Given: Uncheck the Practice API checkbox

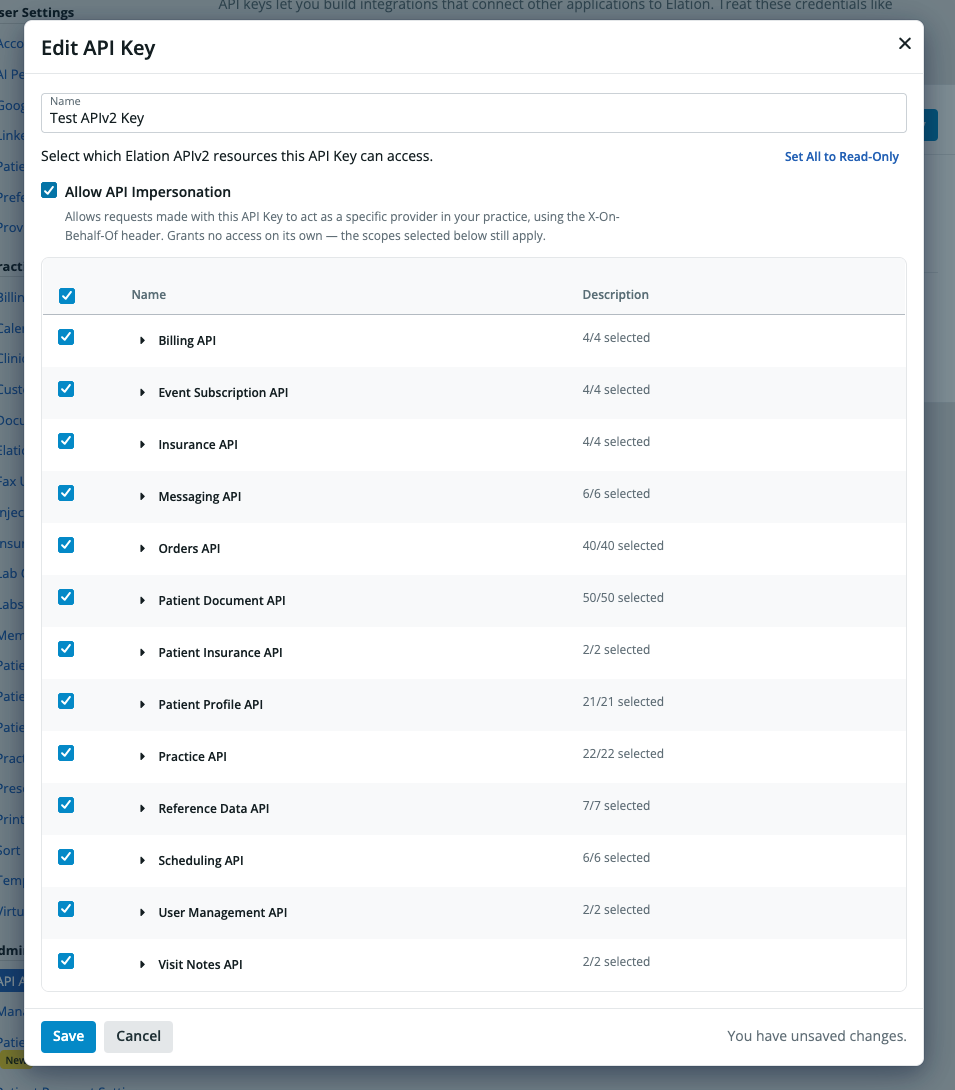Looking at the screenshot, I should click(x=66, y=753).
